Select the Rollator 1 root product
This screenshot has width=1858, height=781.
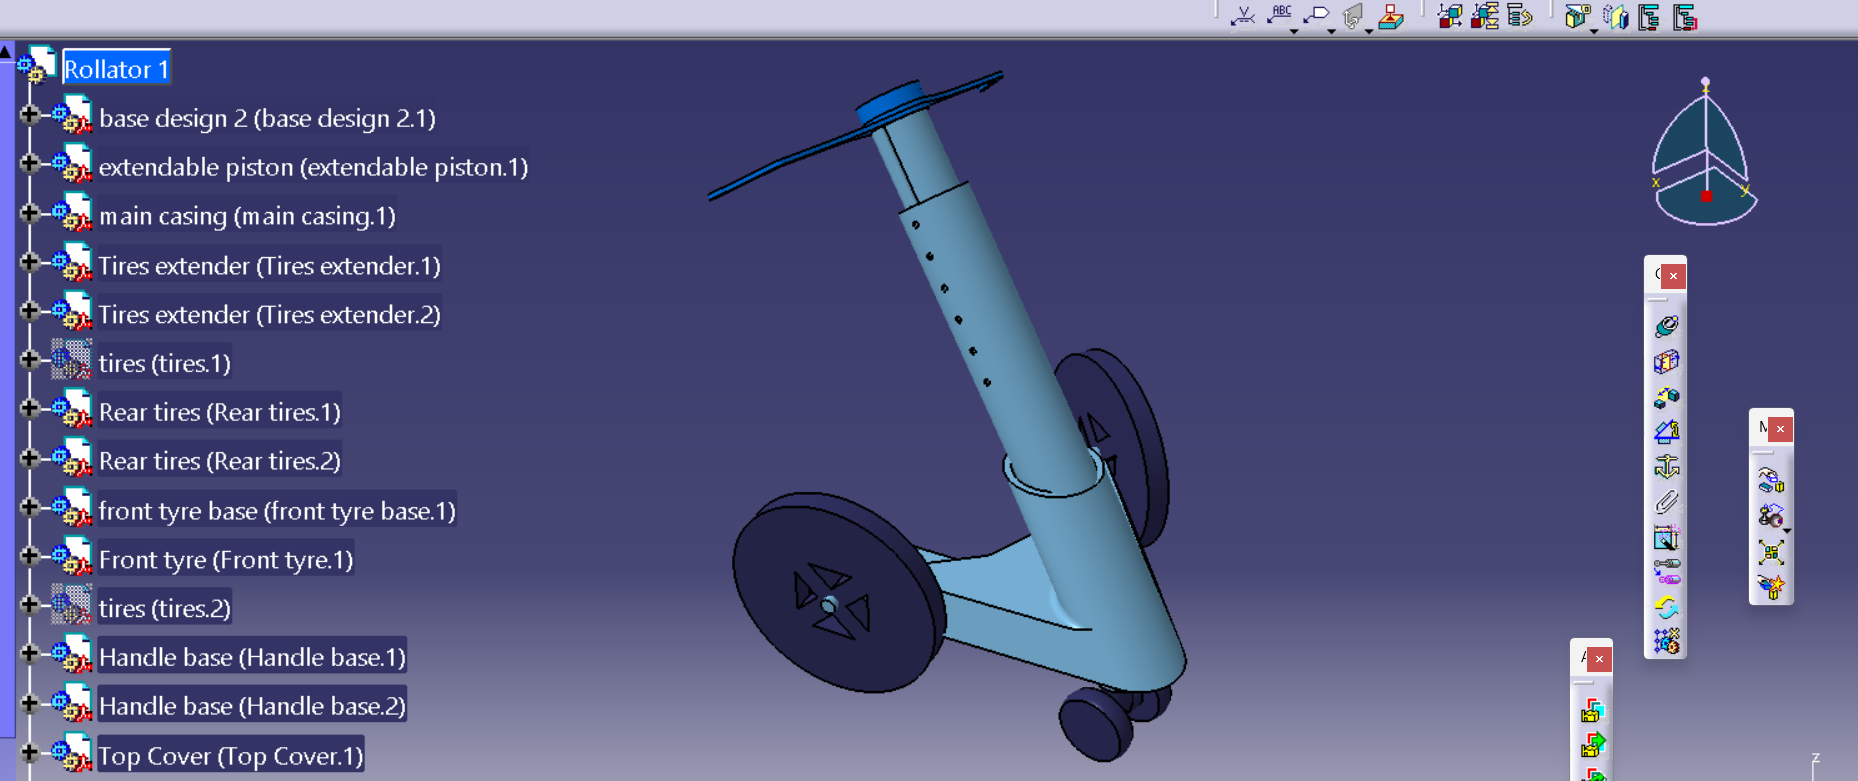click(116, 69)
